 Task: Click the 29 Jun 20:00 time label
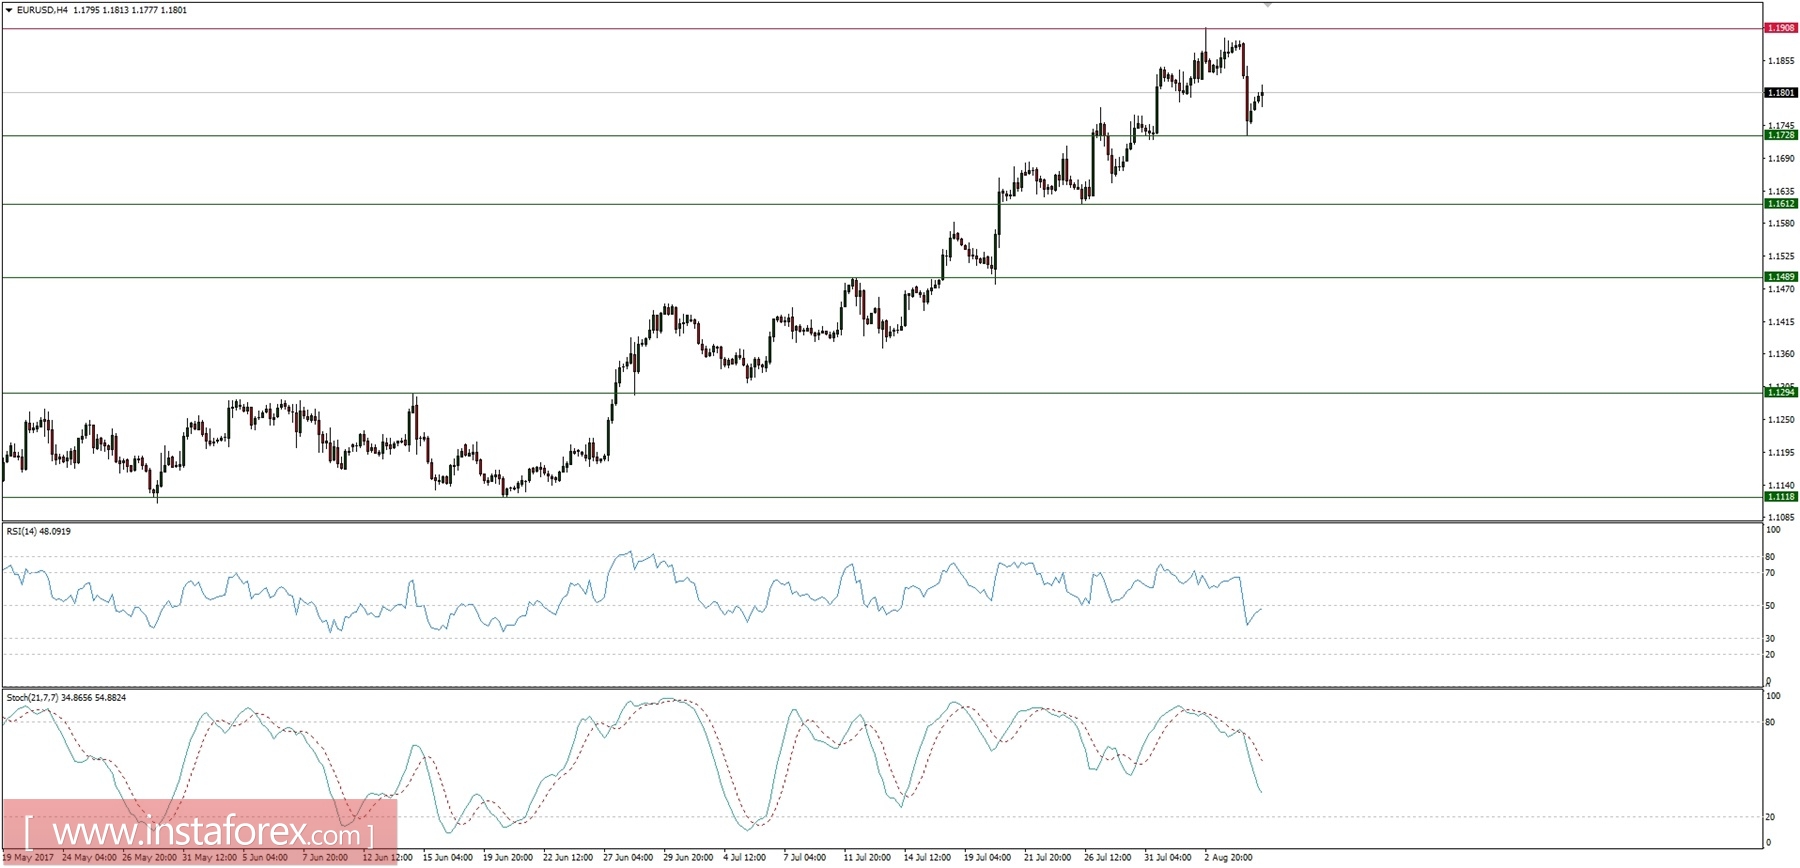[x=688, y=857]
